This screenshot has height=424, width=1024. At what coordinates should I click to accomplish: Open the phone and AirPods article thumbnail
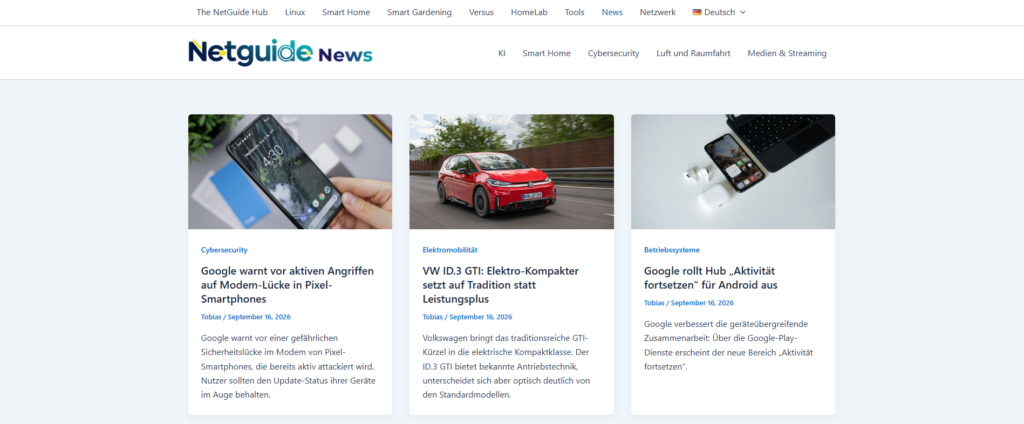(x=733, y=172)
